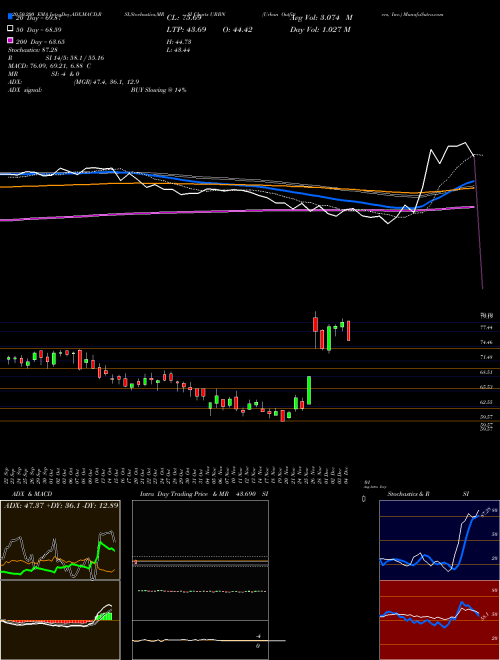Screen dimensions: 500x660
Task: Click the 'ADX: 47.37 +DY: 36.1 -DY: 12.89' header
Action: (61, 505)
